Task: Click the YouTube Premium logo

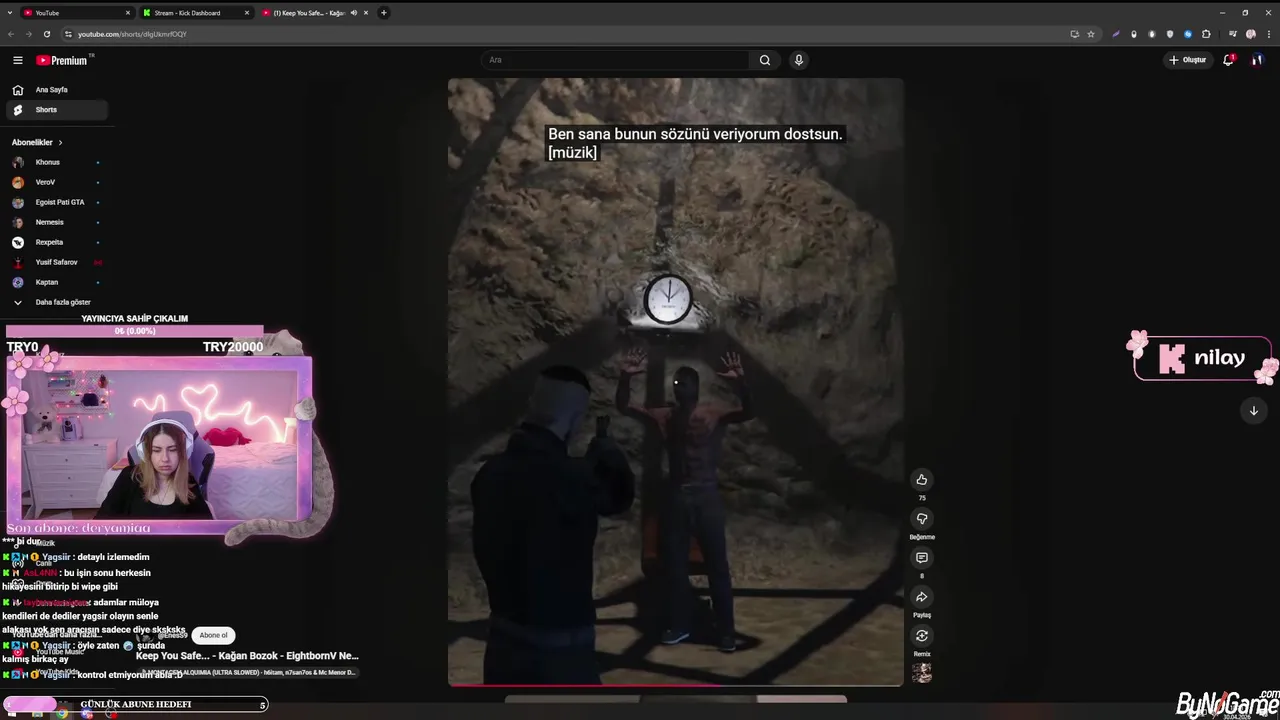Action: (64, 60)
